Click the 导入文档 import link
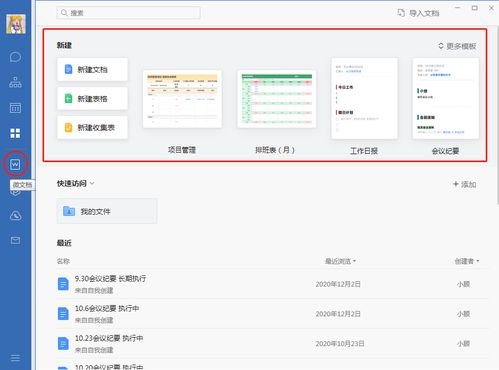The height and width of the screenshot is (370, 499). pos(418,13)
